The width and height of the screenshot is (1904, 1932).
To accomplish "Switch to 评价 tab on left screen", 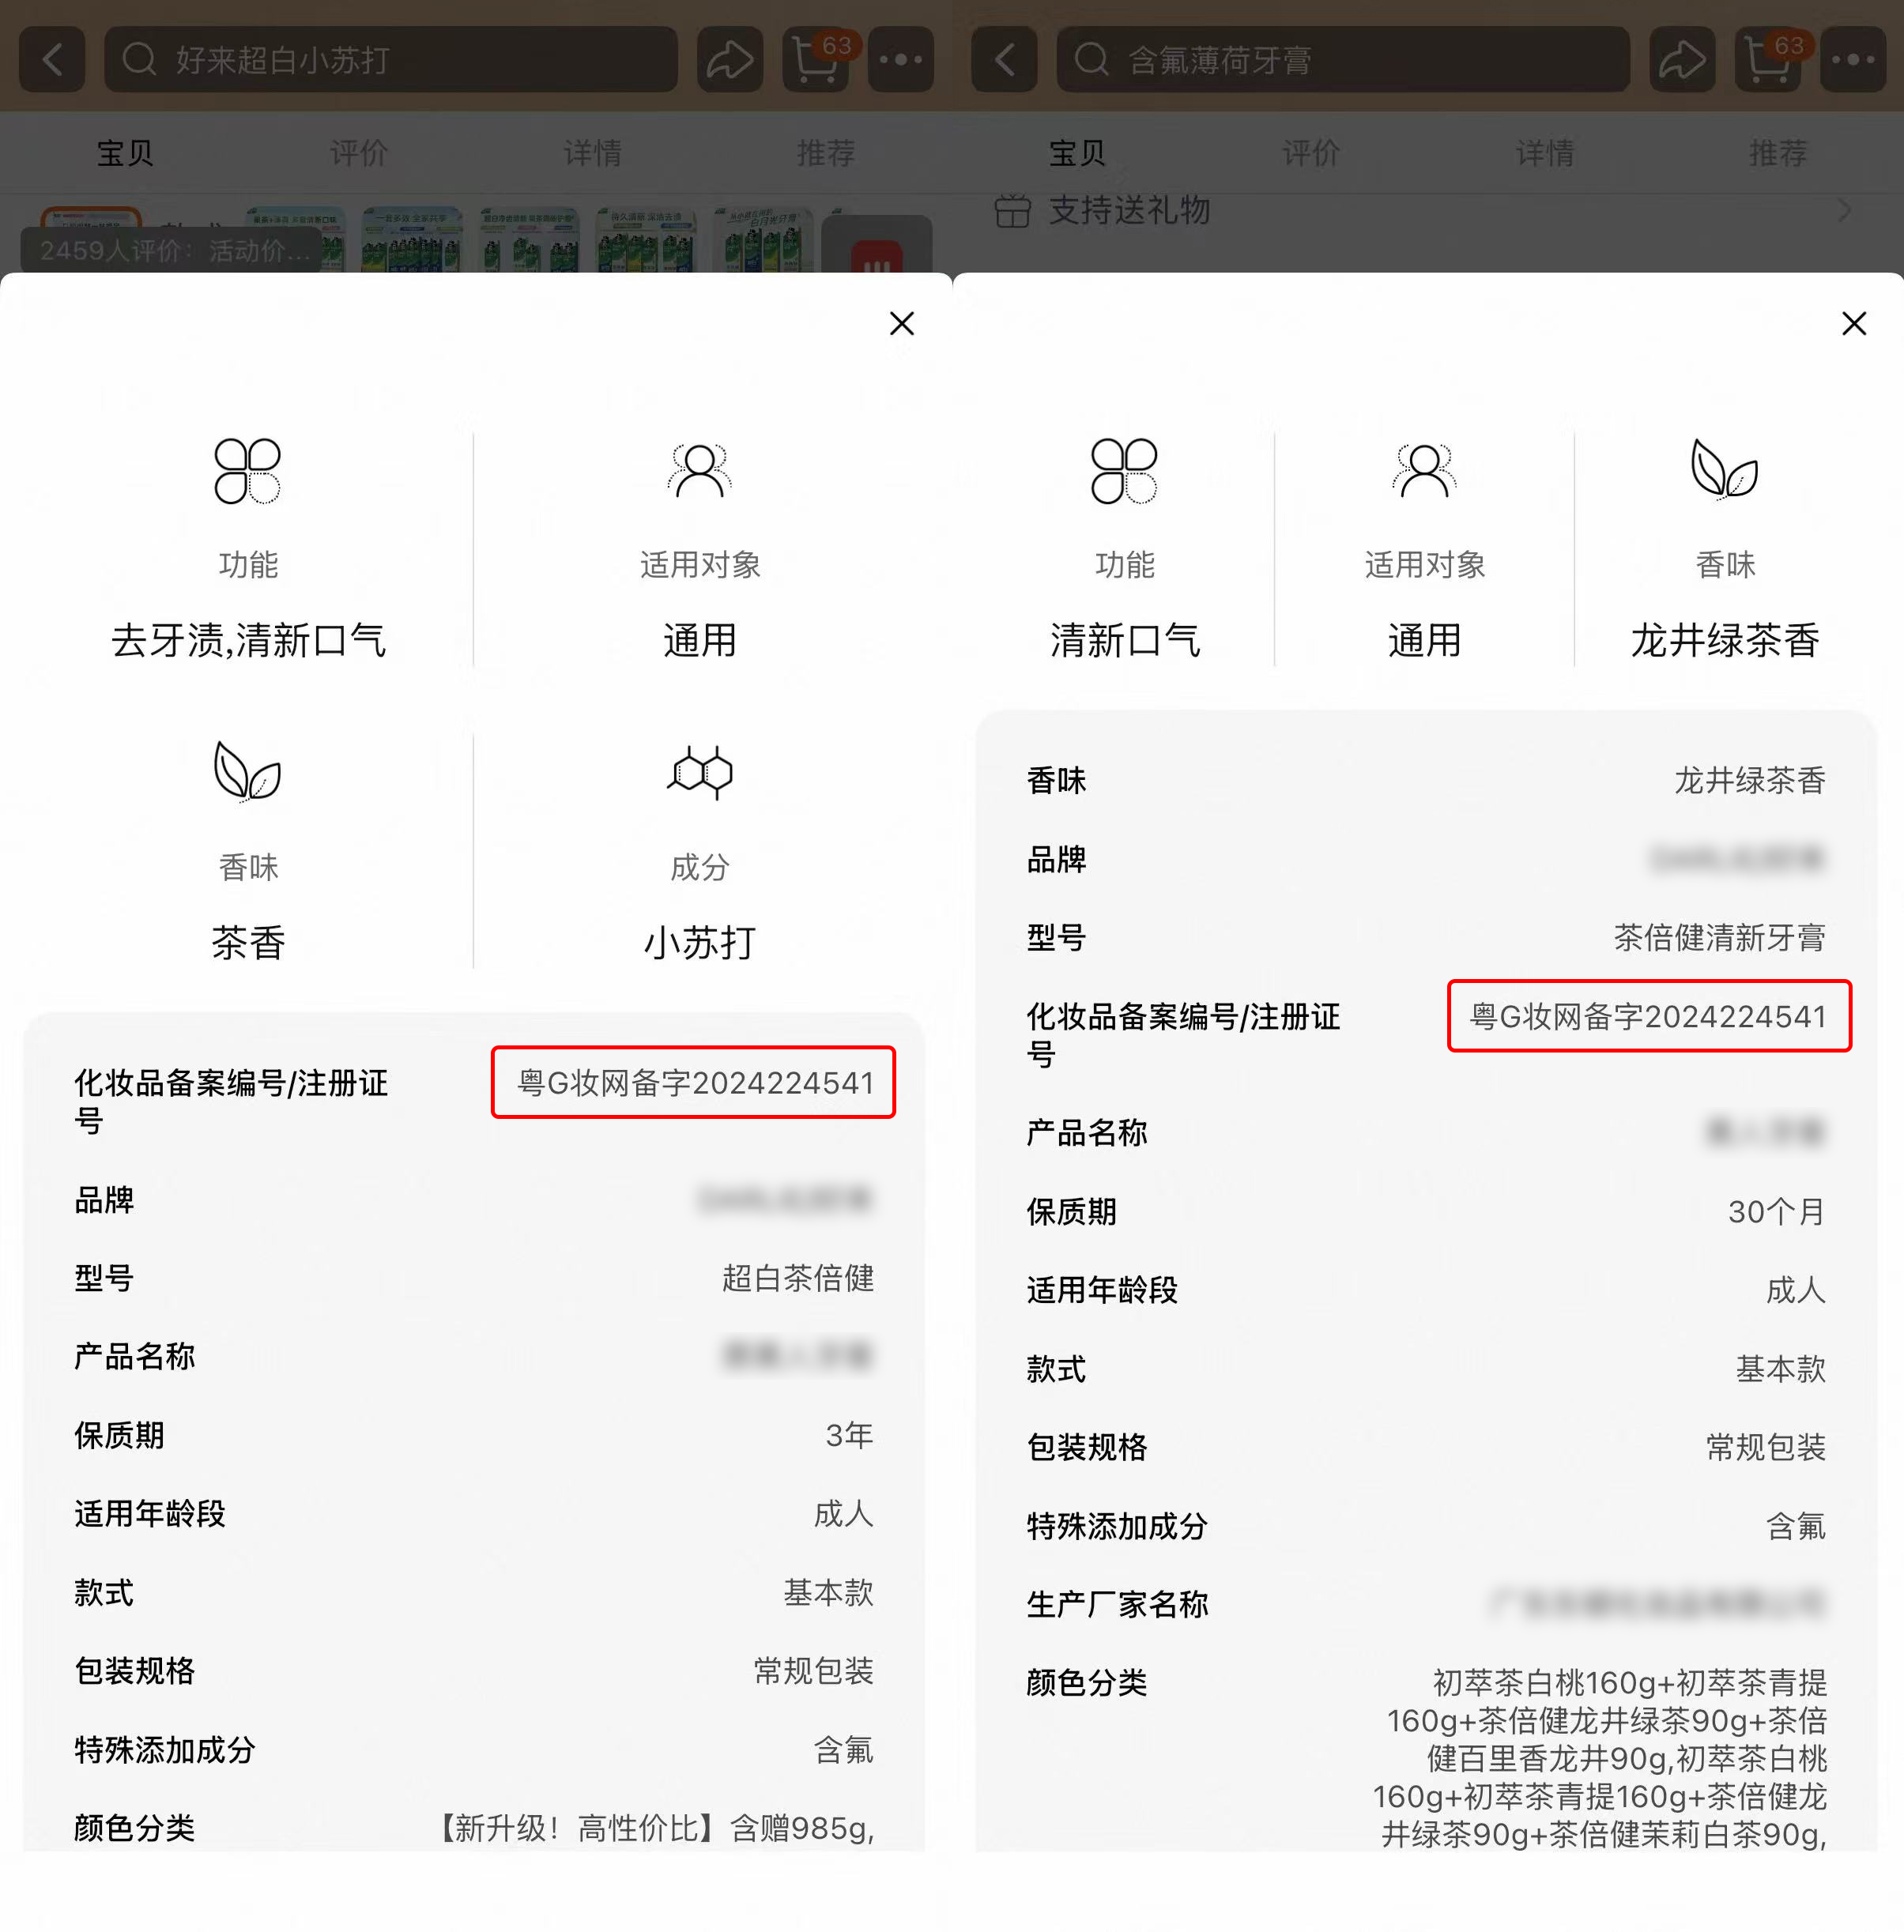I will click(x=358, y=153).
